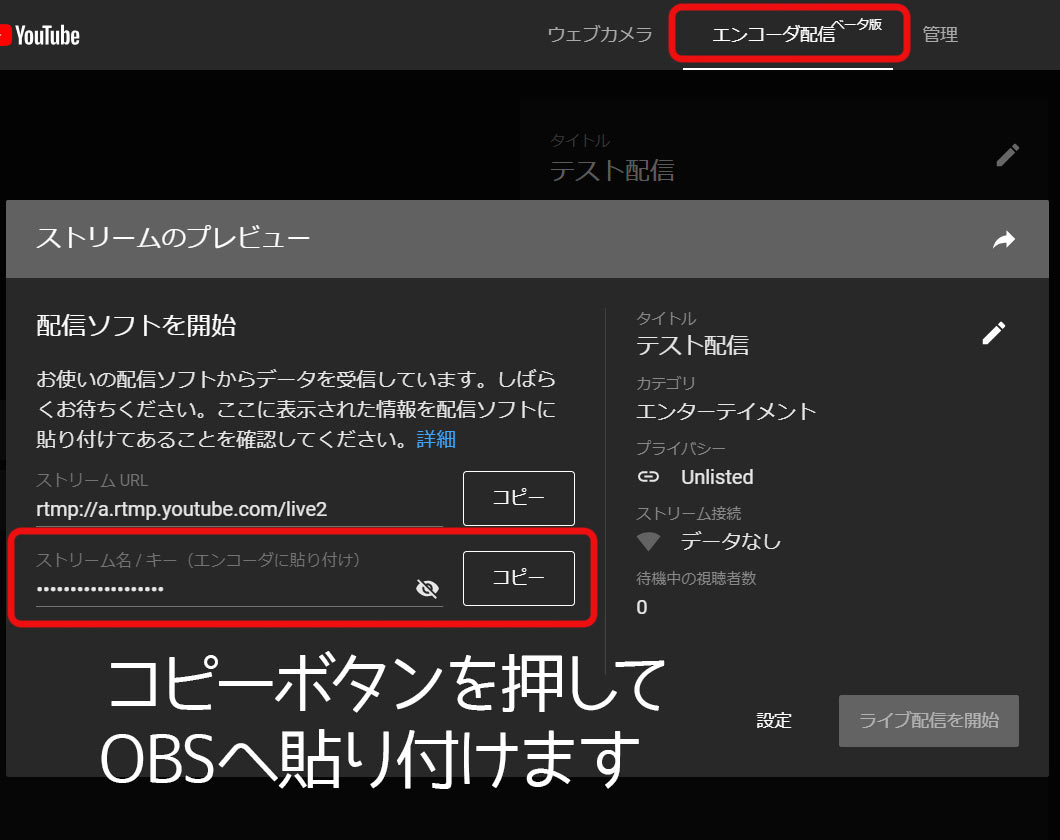The width and height of the screenshot is (1060, 840).
Task: Click the 配信ソフトを開始 heading
Action: [x=136, y=326]
